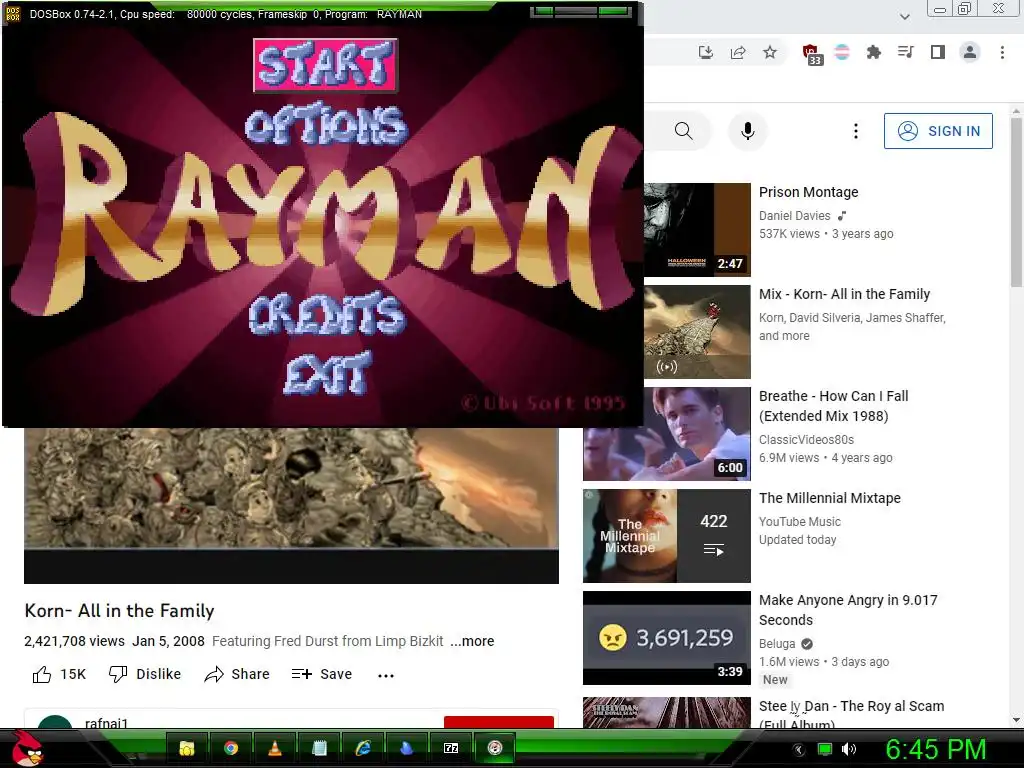Expand the description with ...more
This screenshot has width=1024, height=768.
point(472,641)
